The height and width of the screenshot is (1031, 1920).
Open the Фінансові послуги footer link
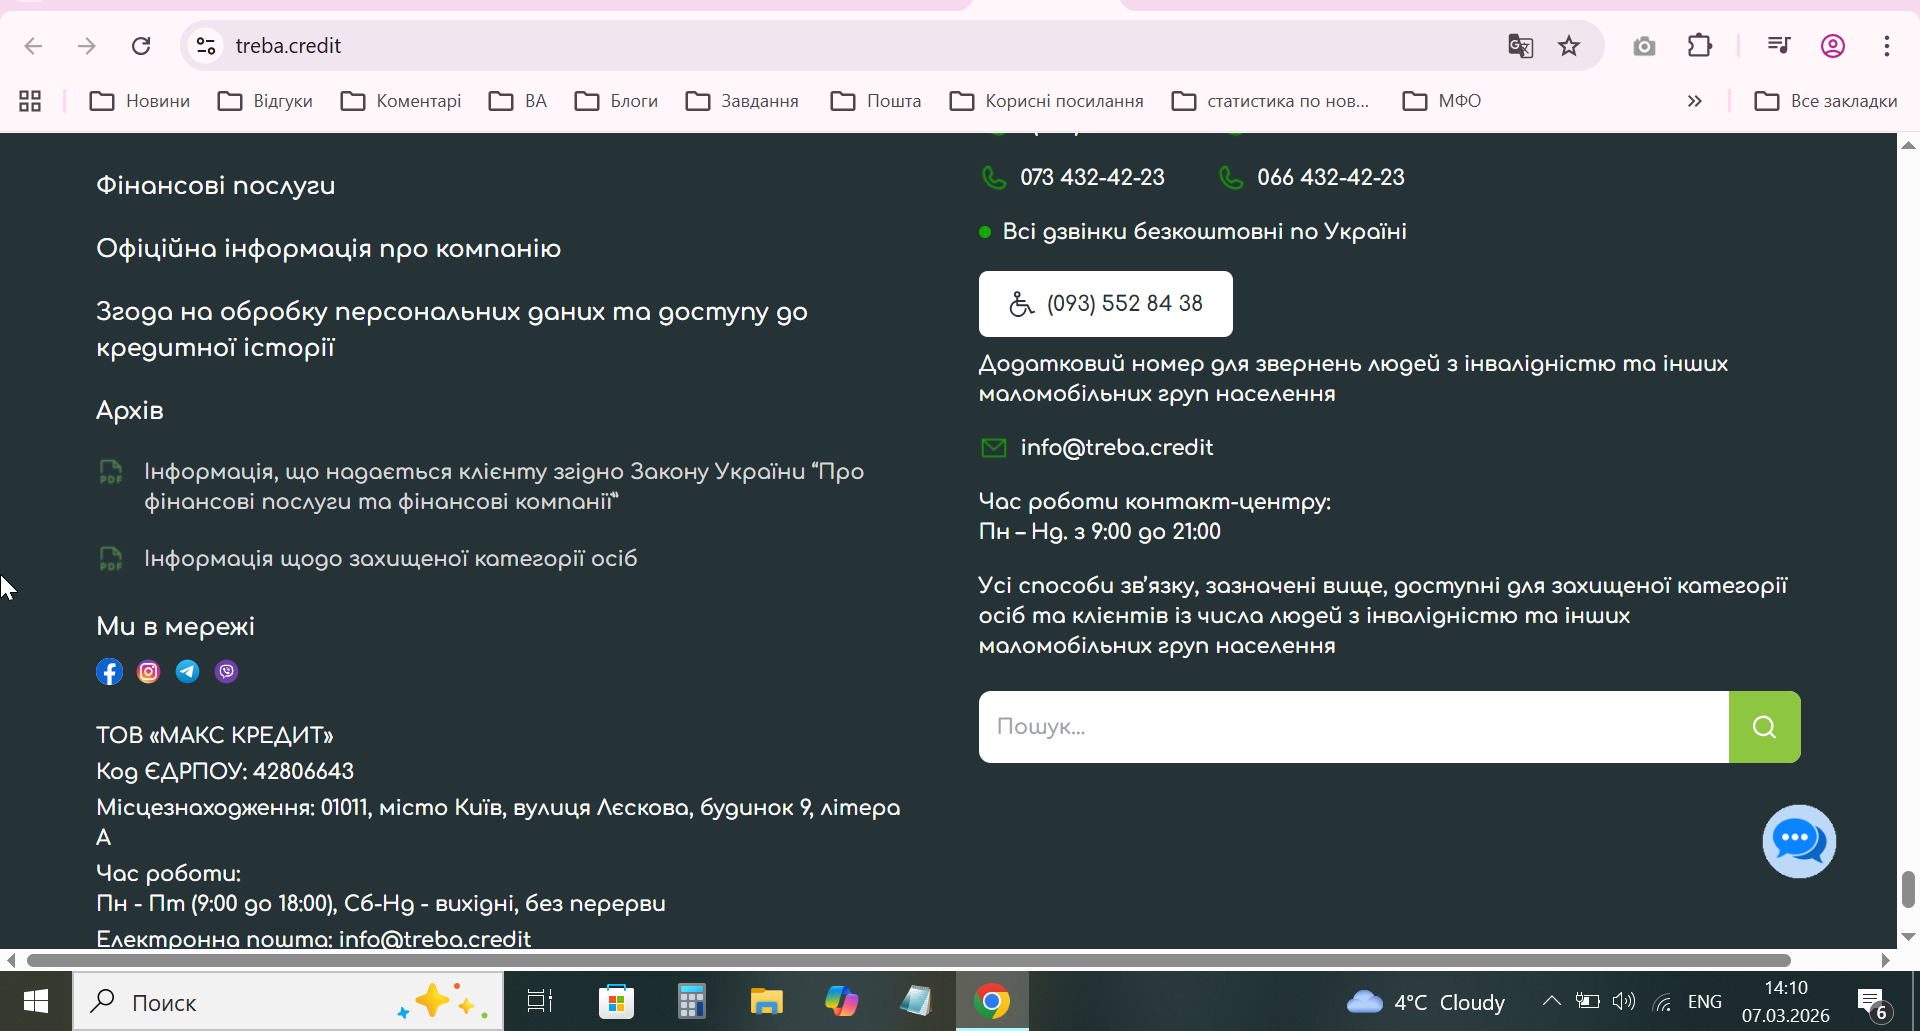pos(215,186)
